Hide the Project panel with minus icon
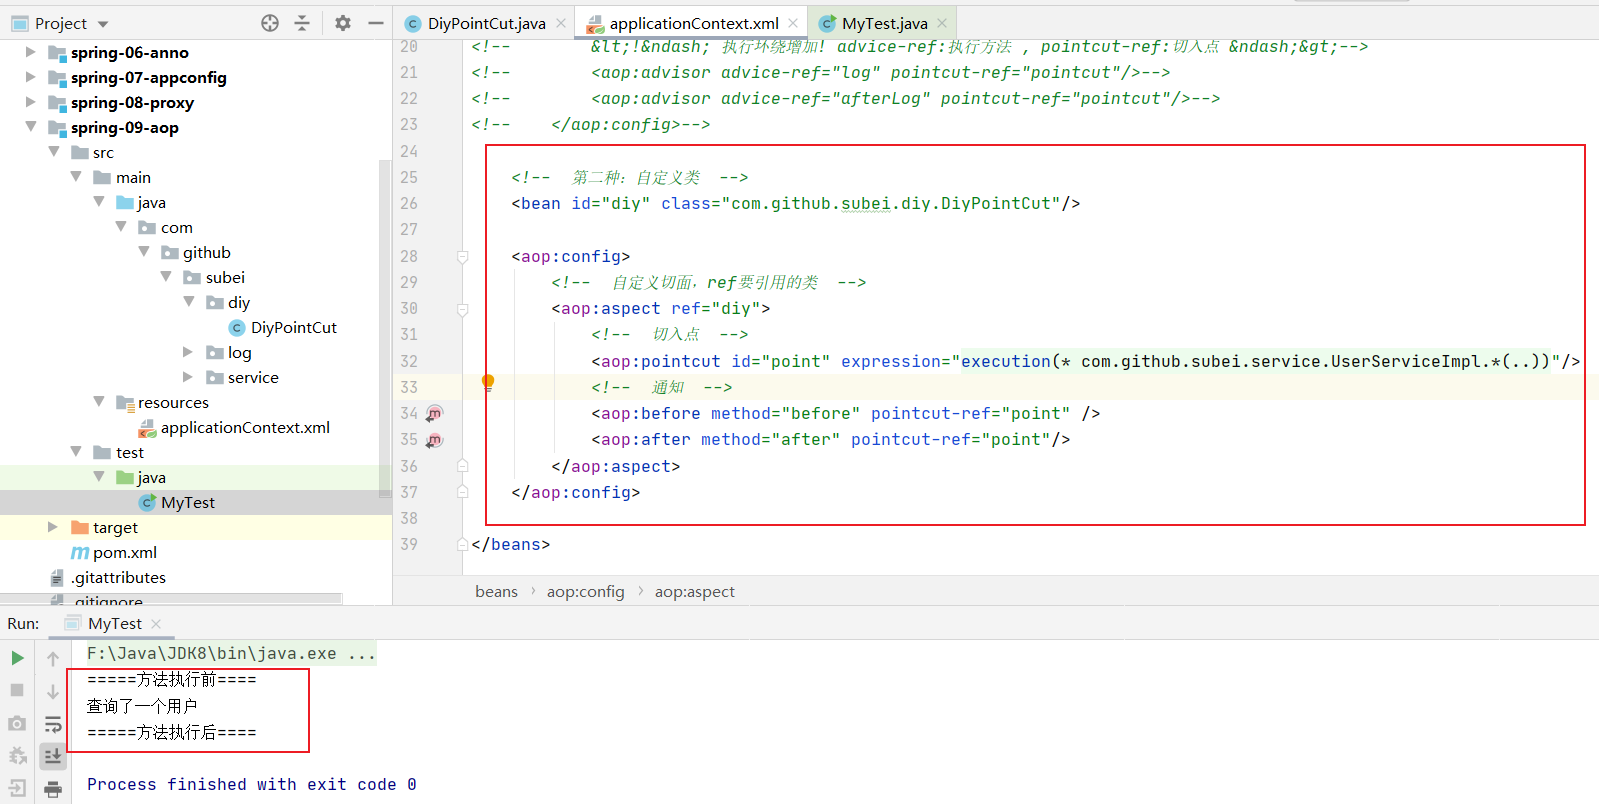This screenshot has height=804, width=1599. coord(376,23)
